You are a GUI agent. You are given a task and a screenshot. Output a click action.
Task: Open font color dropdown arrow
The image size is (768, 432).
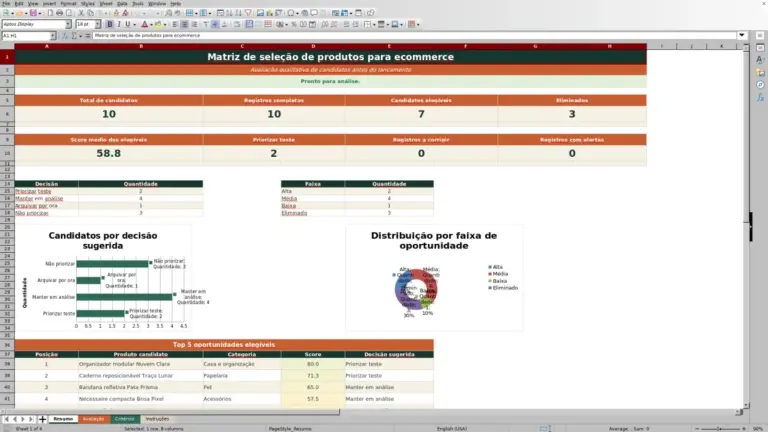(151, 24)
